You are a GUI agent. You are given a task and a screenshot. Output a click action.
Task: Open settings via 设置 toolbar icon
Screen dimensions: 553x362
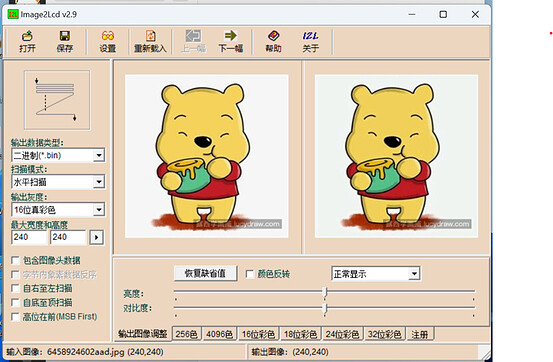(108, 42)
